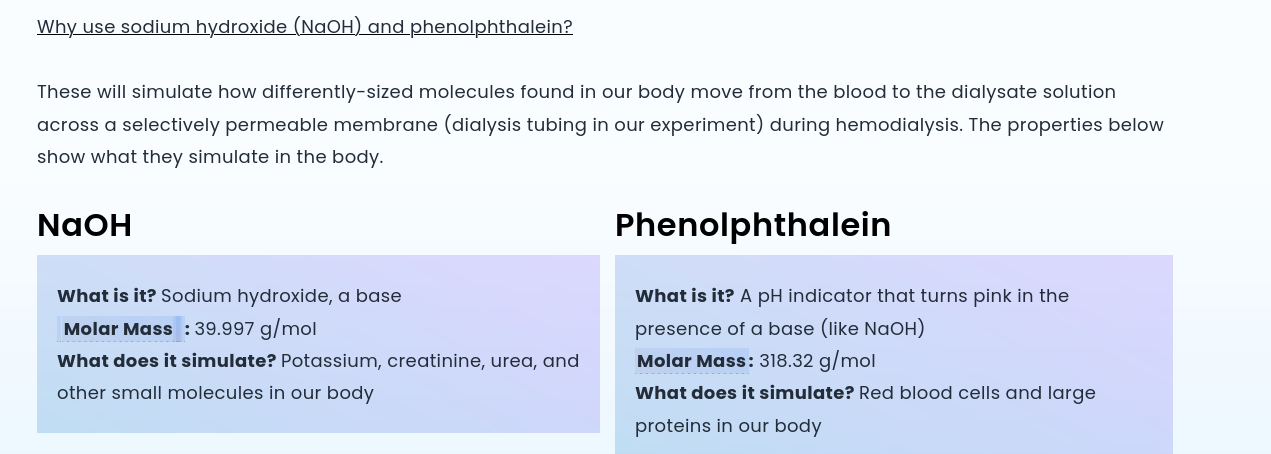
Task: Click "proteins in our body" line
Action: click(x=728, y=426)
